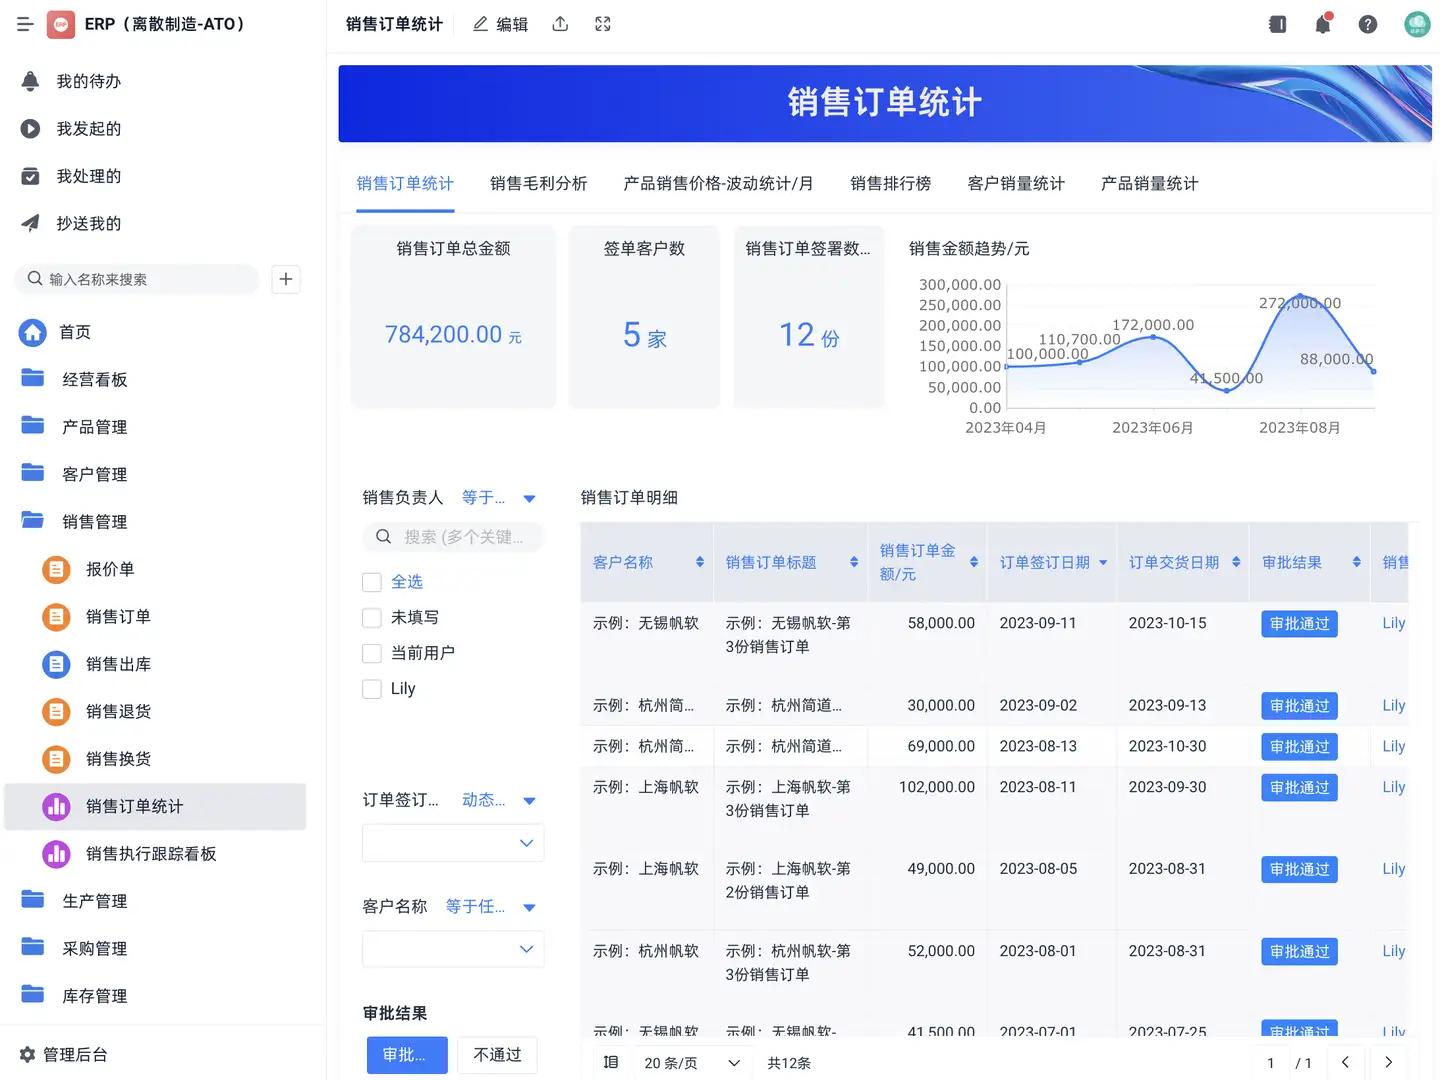The width and height of the screenshot is (1440, 1080).
Task: Check the 未填写 checkbox
Action: 371,617
